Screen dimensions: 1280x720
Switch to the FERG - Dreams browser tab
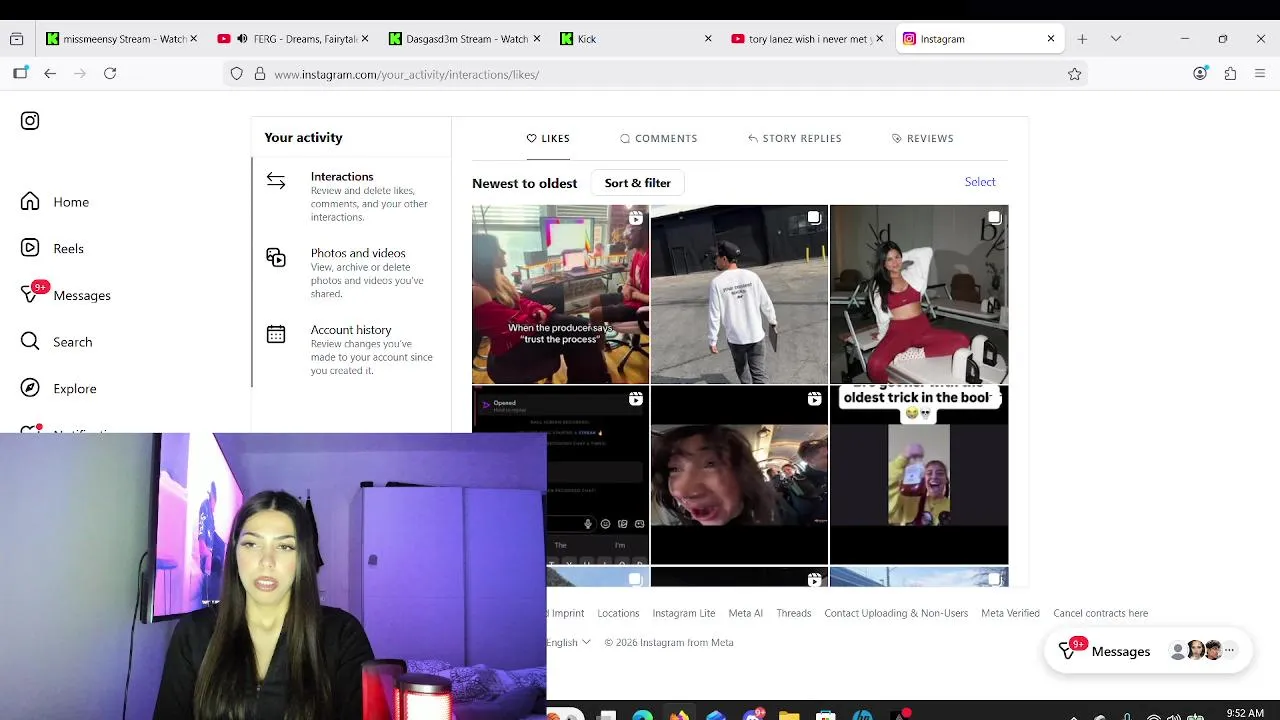tap(292, 39)
